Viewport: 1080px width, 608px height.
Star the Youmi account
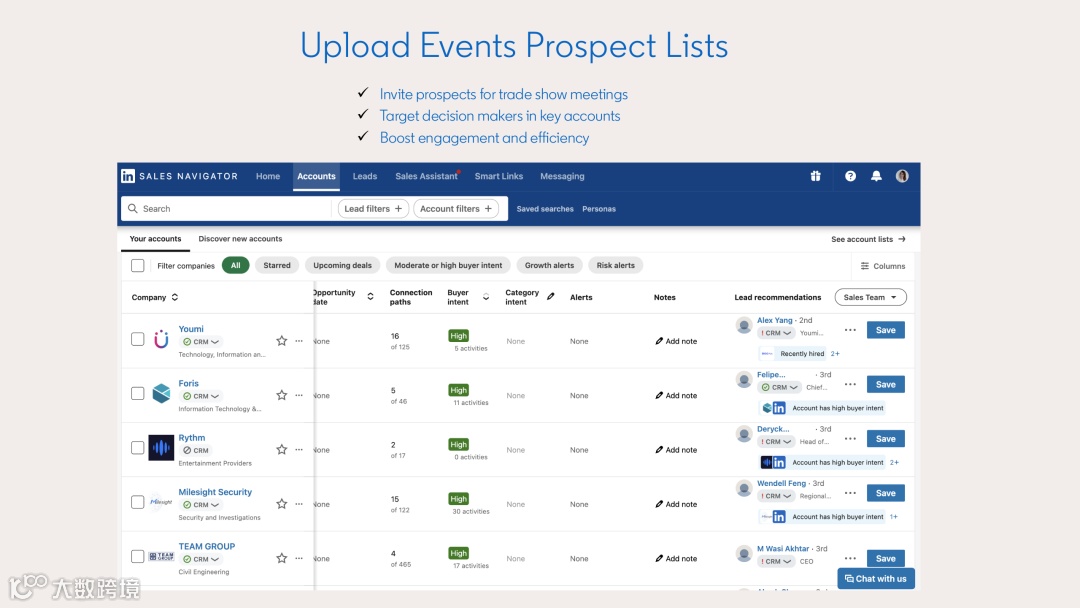[282, 341]
